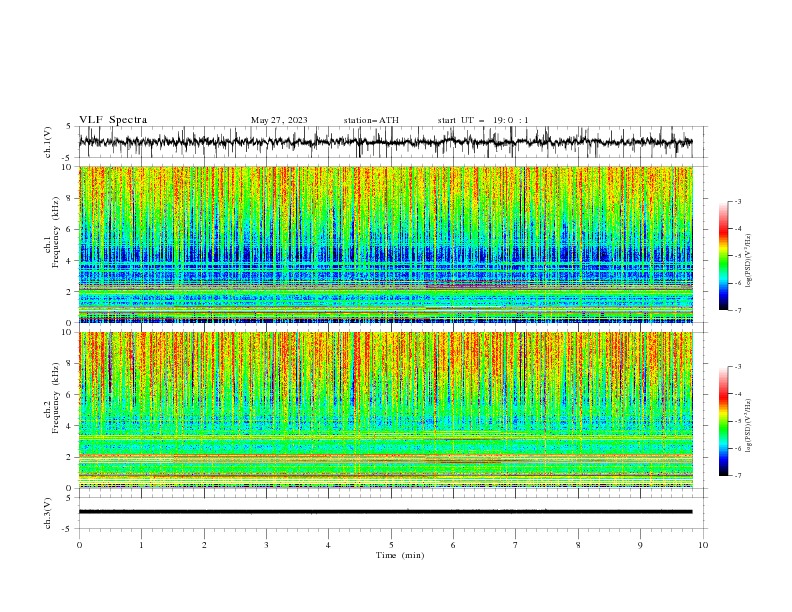Click the "8" tick on the time axis
This screenshot has height=612, width=792.
click(x=578, y=545)
